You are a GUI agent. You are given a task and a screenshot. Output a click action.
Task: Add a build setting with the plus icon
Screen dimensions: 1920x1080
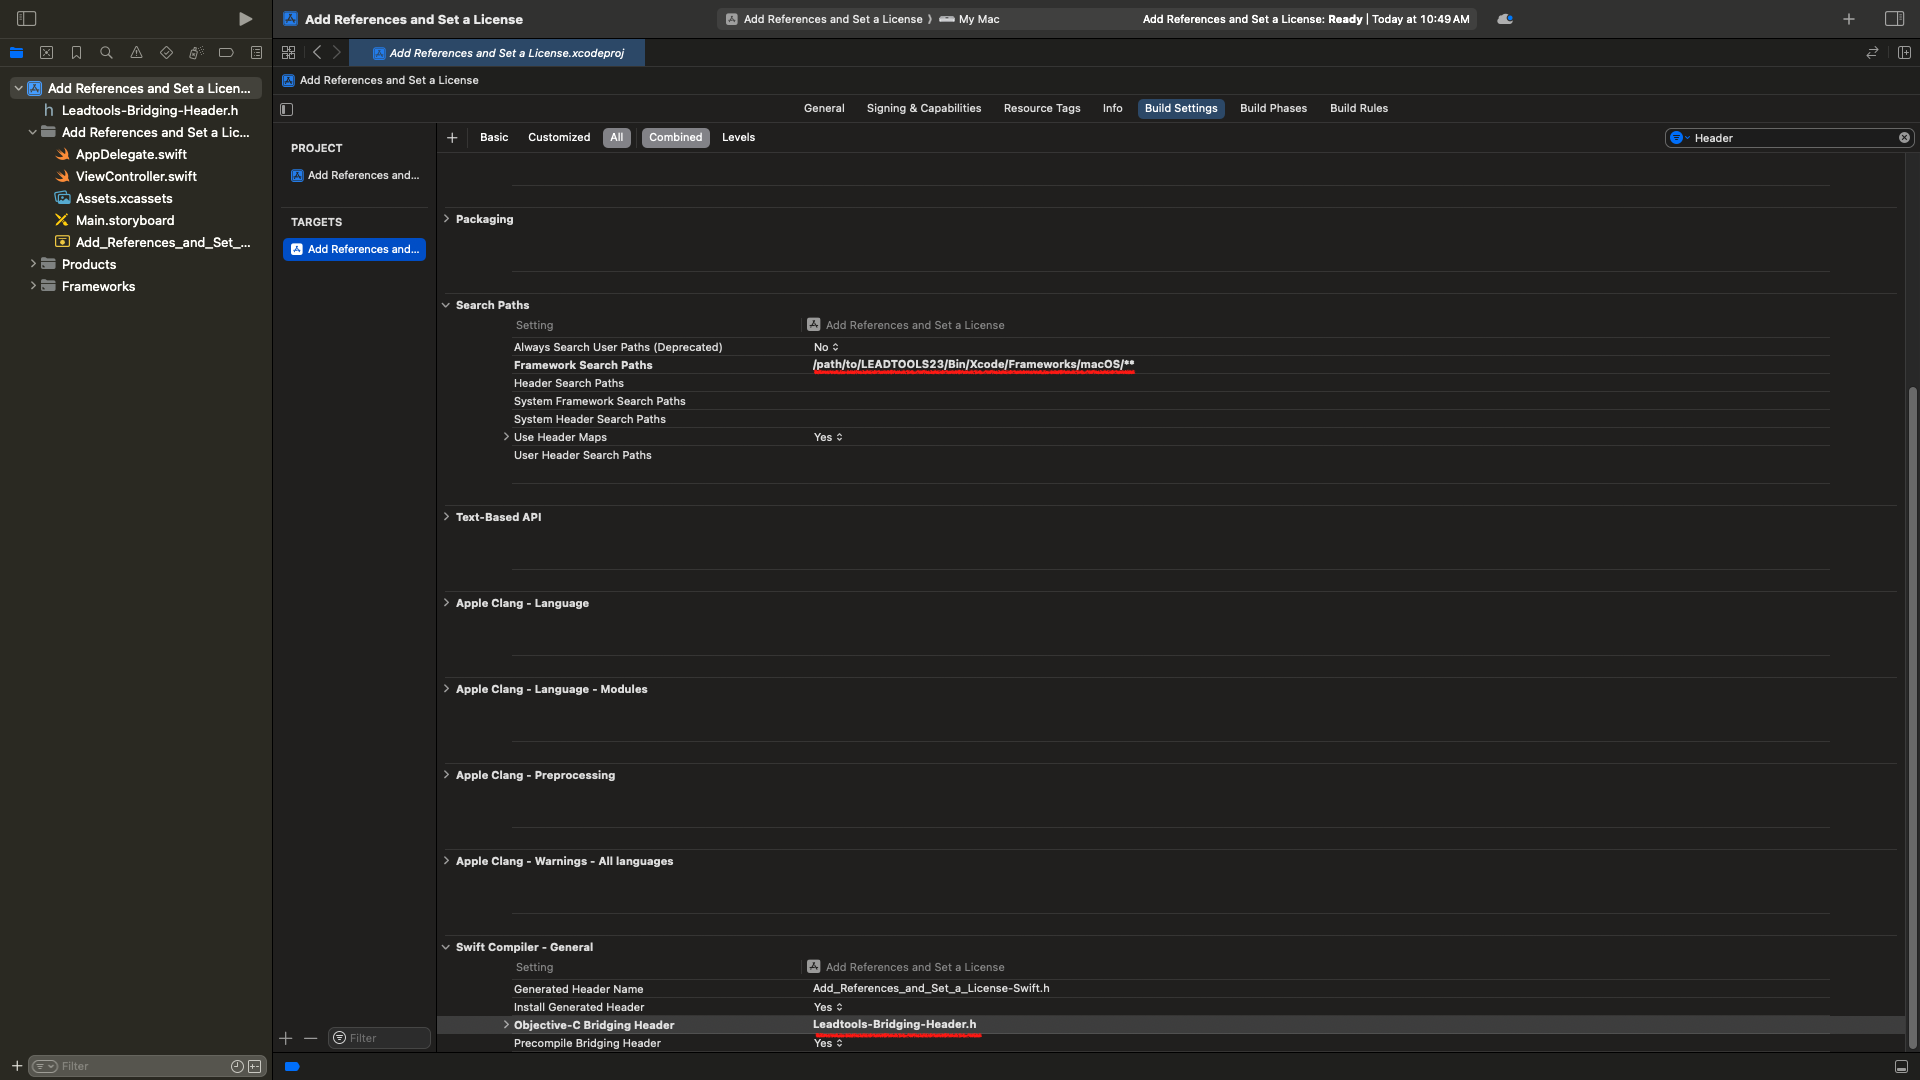[452, 138]
